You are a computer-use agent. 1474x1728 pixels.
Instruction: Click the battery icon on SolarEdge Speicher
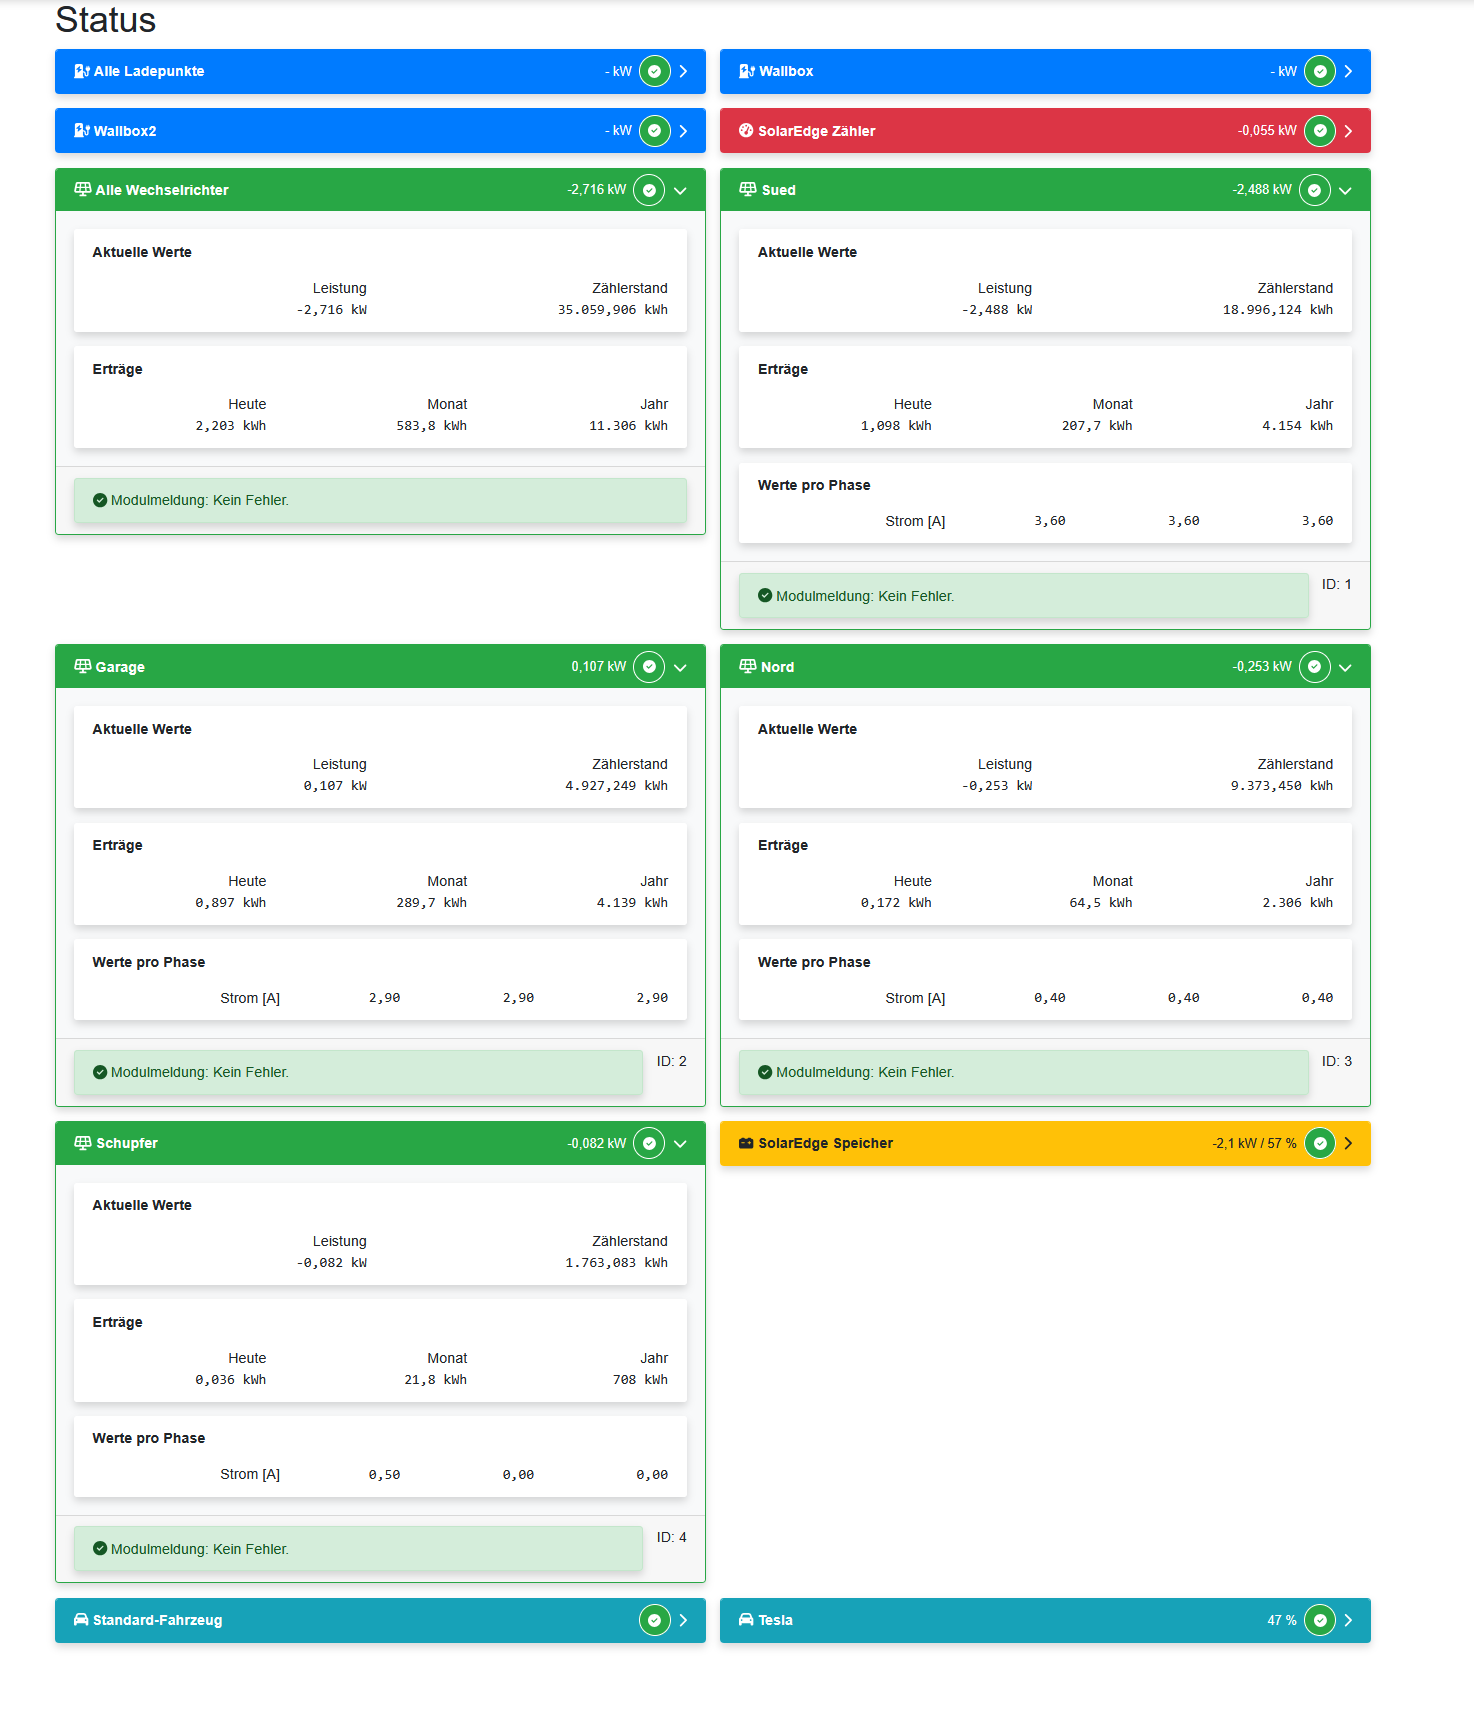click(x=746, y=1143)
